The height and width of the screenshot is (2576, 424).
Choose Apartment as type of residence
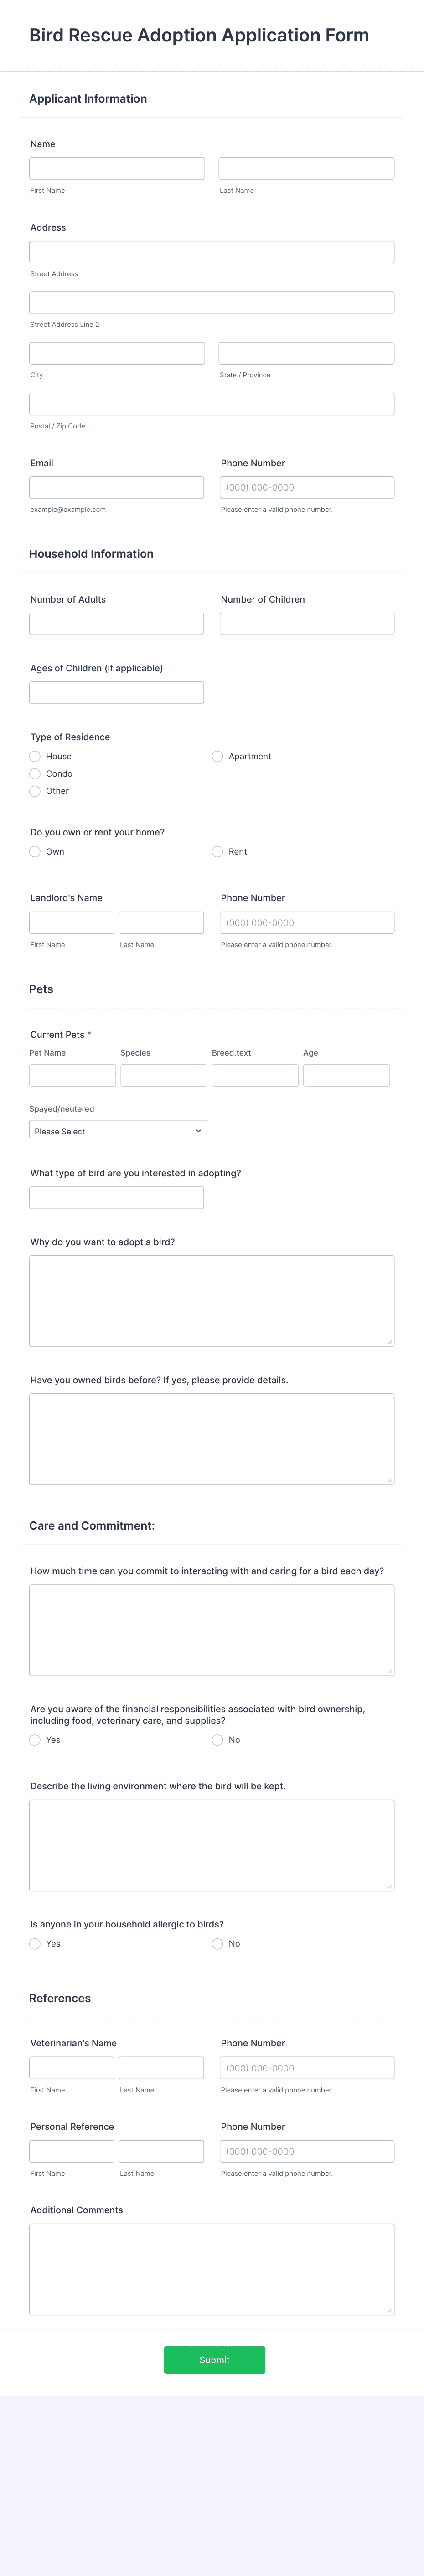click(x=217, y=756)
